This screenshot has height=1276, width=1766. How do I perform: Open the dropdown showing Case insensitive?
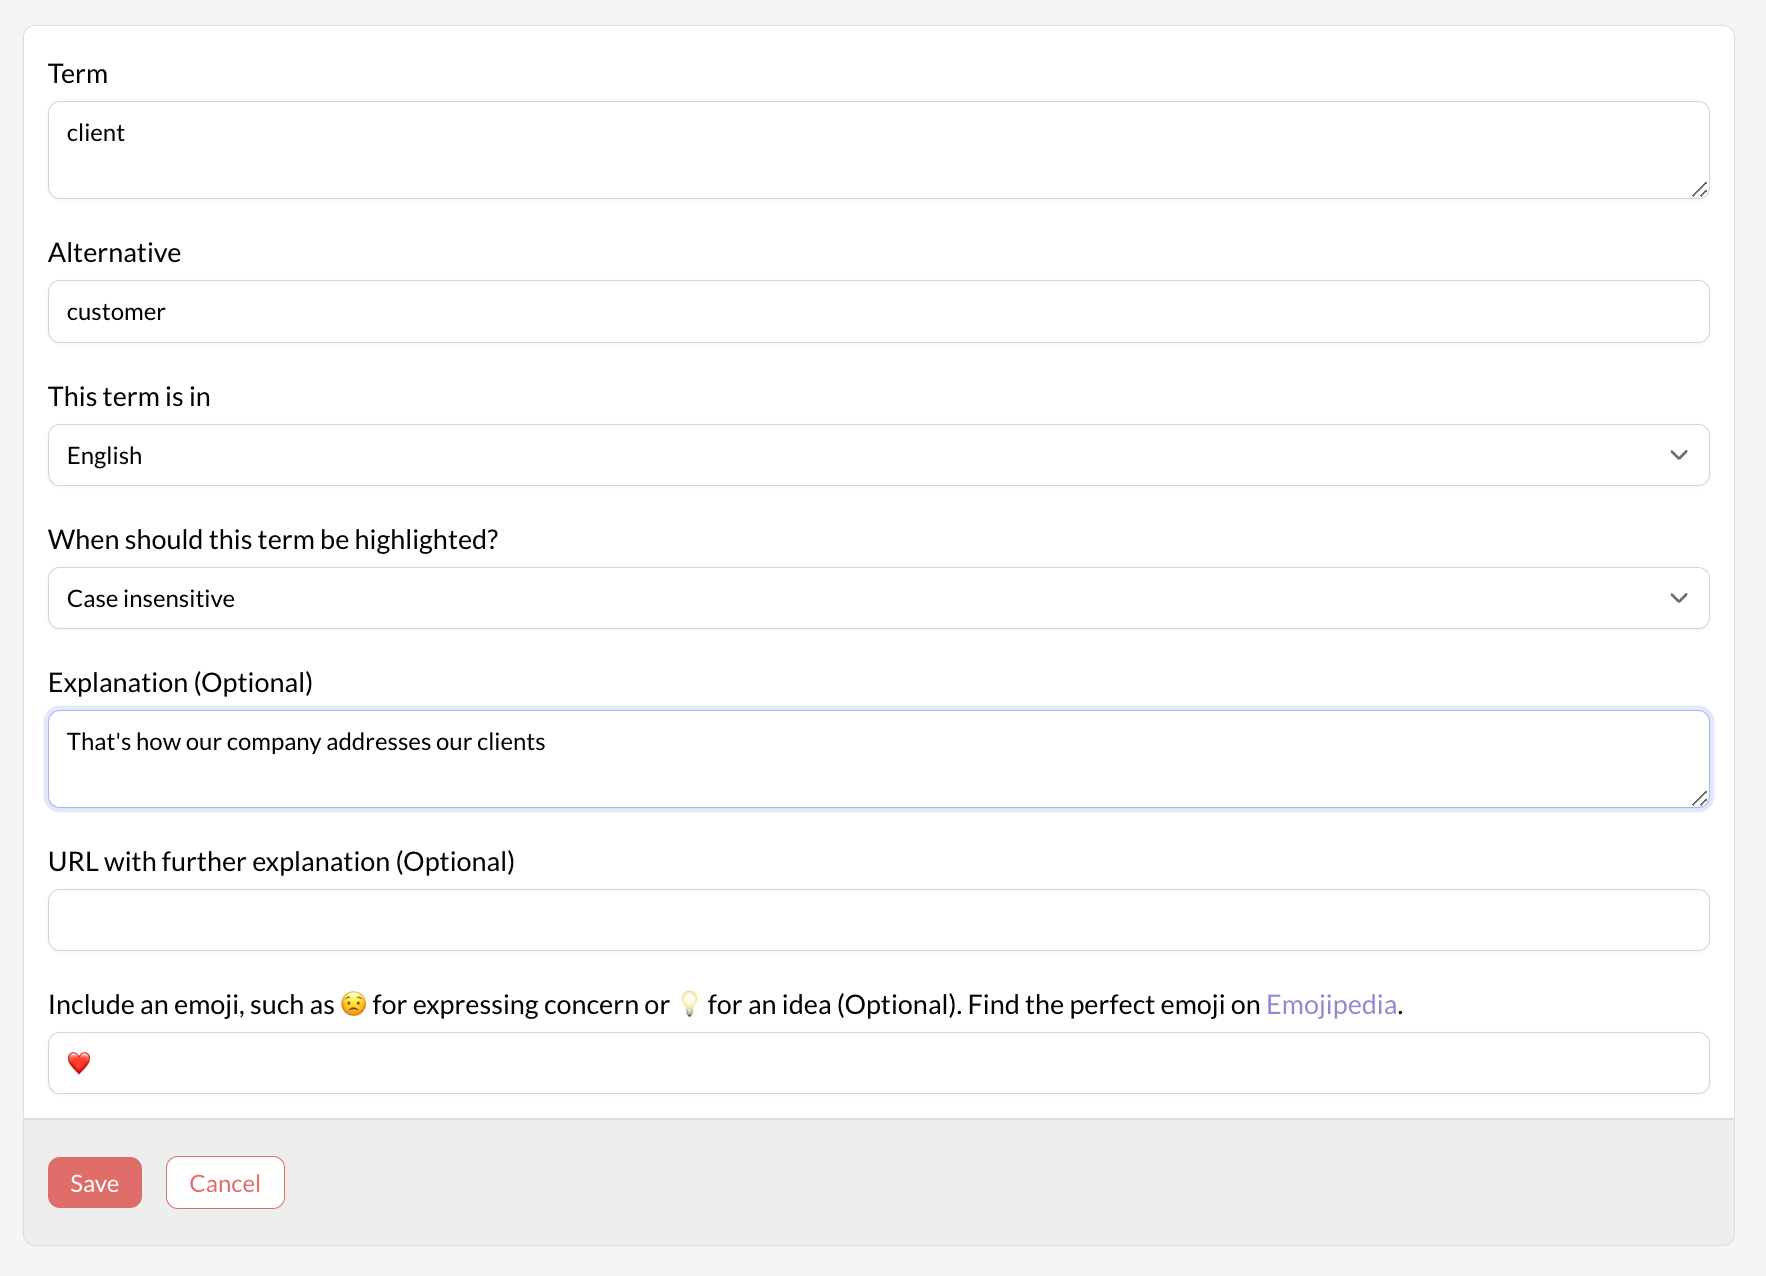pos(878,598)
